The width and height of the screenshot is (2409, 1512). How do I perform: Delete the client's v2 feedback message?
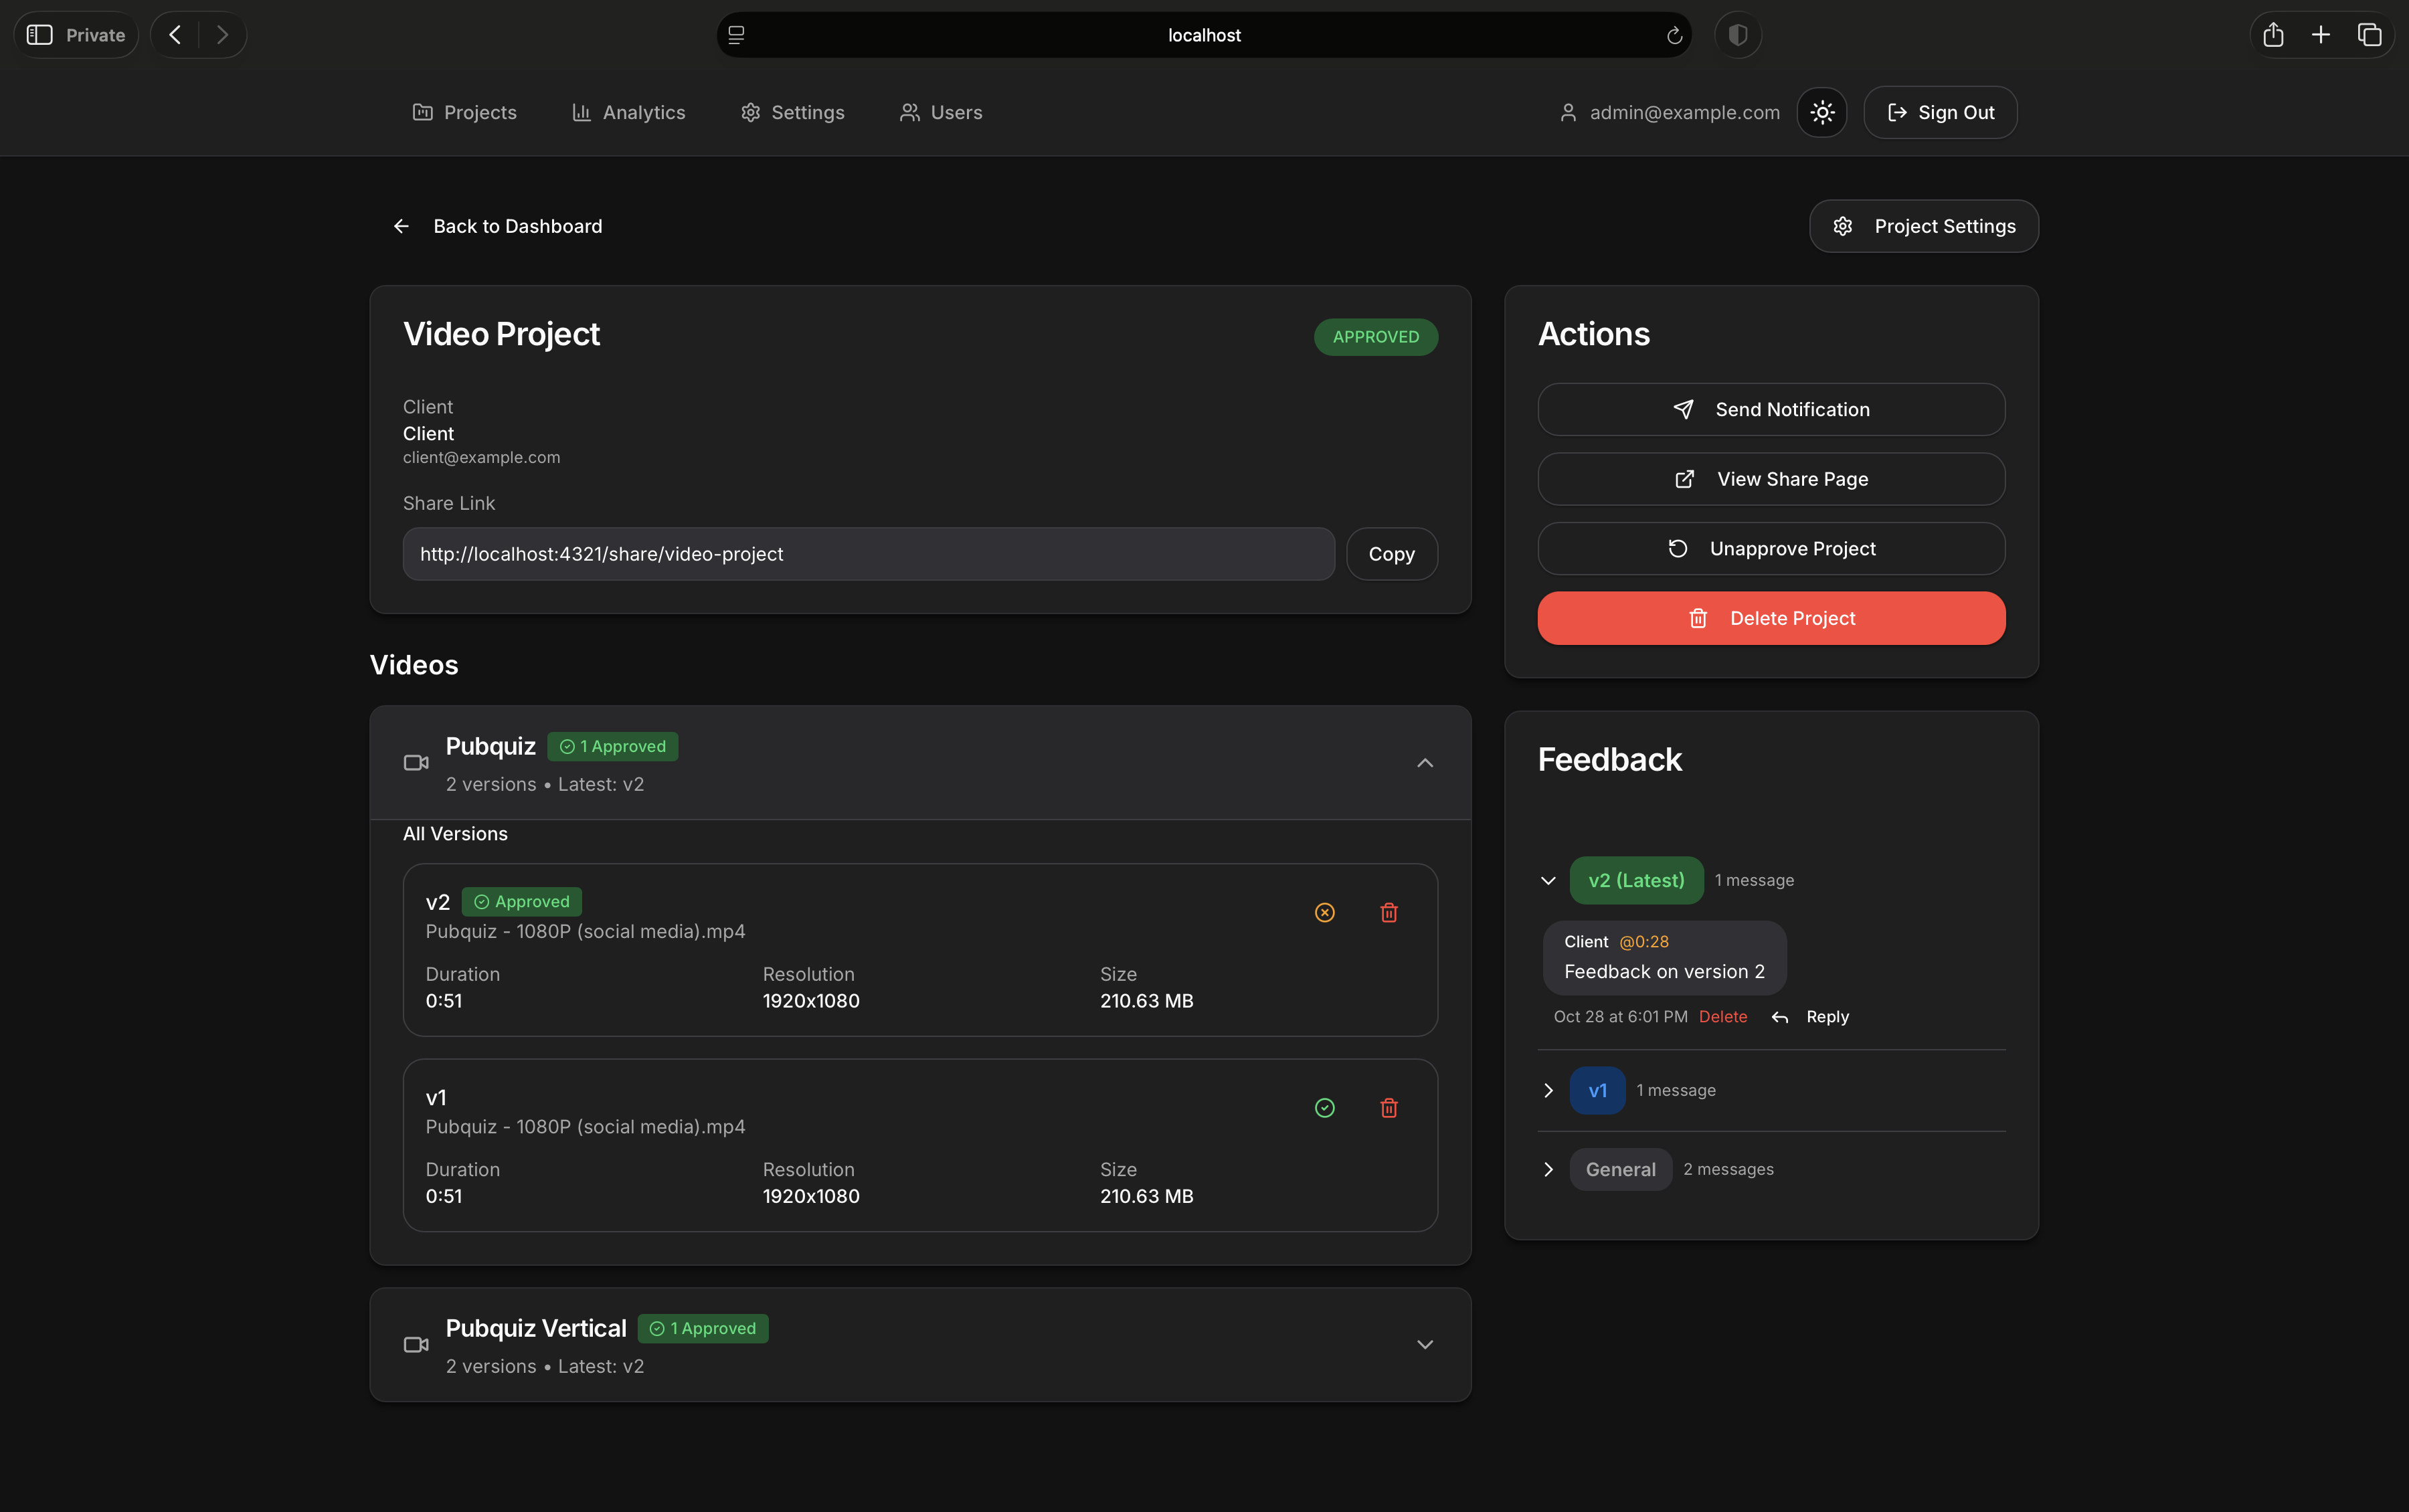pos(1723,1017)
